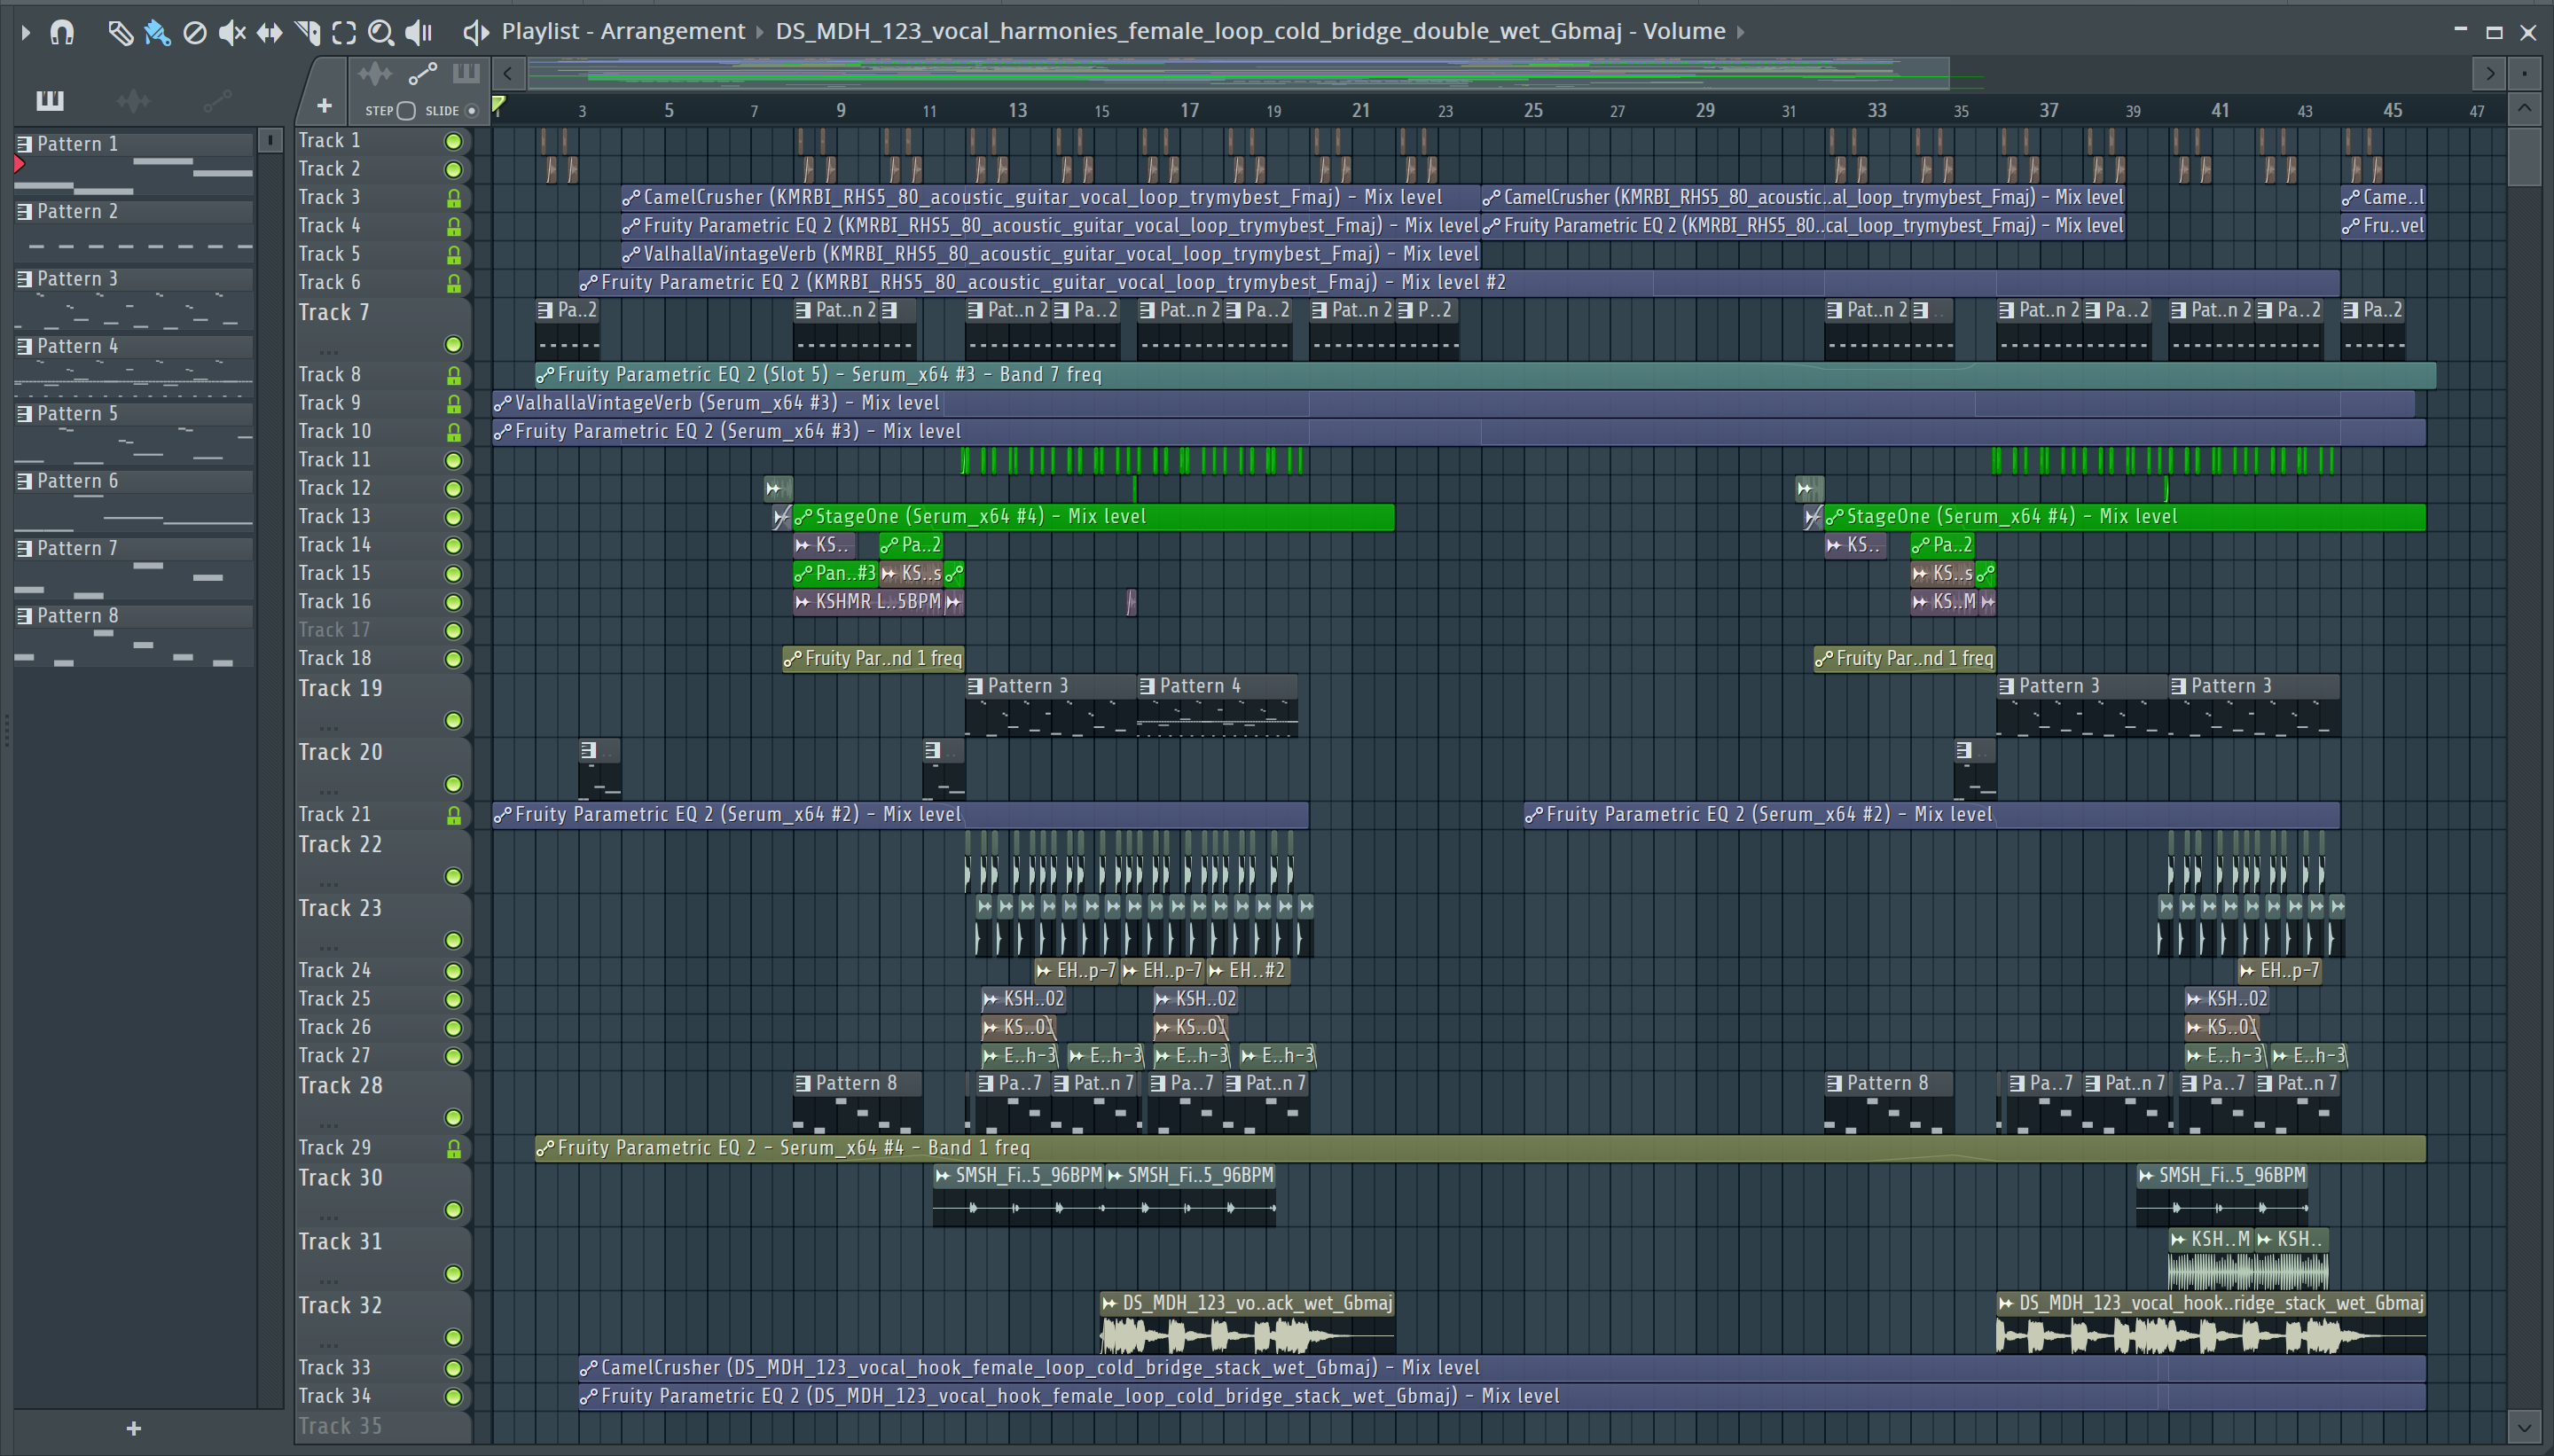Open Track 20 dotted options handle
Viewport: 2554px width, 1456px height.
point(329,792)
